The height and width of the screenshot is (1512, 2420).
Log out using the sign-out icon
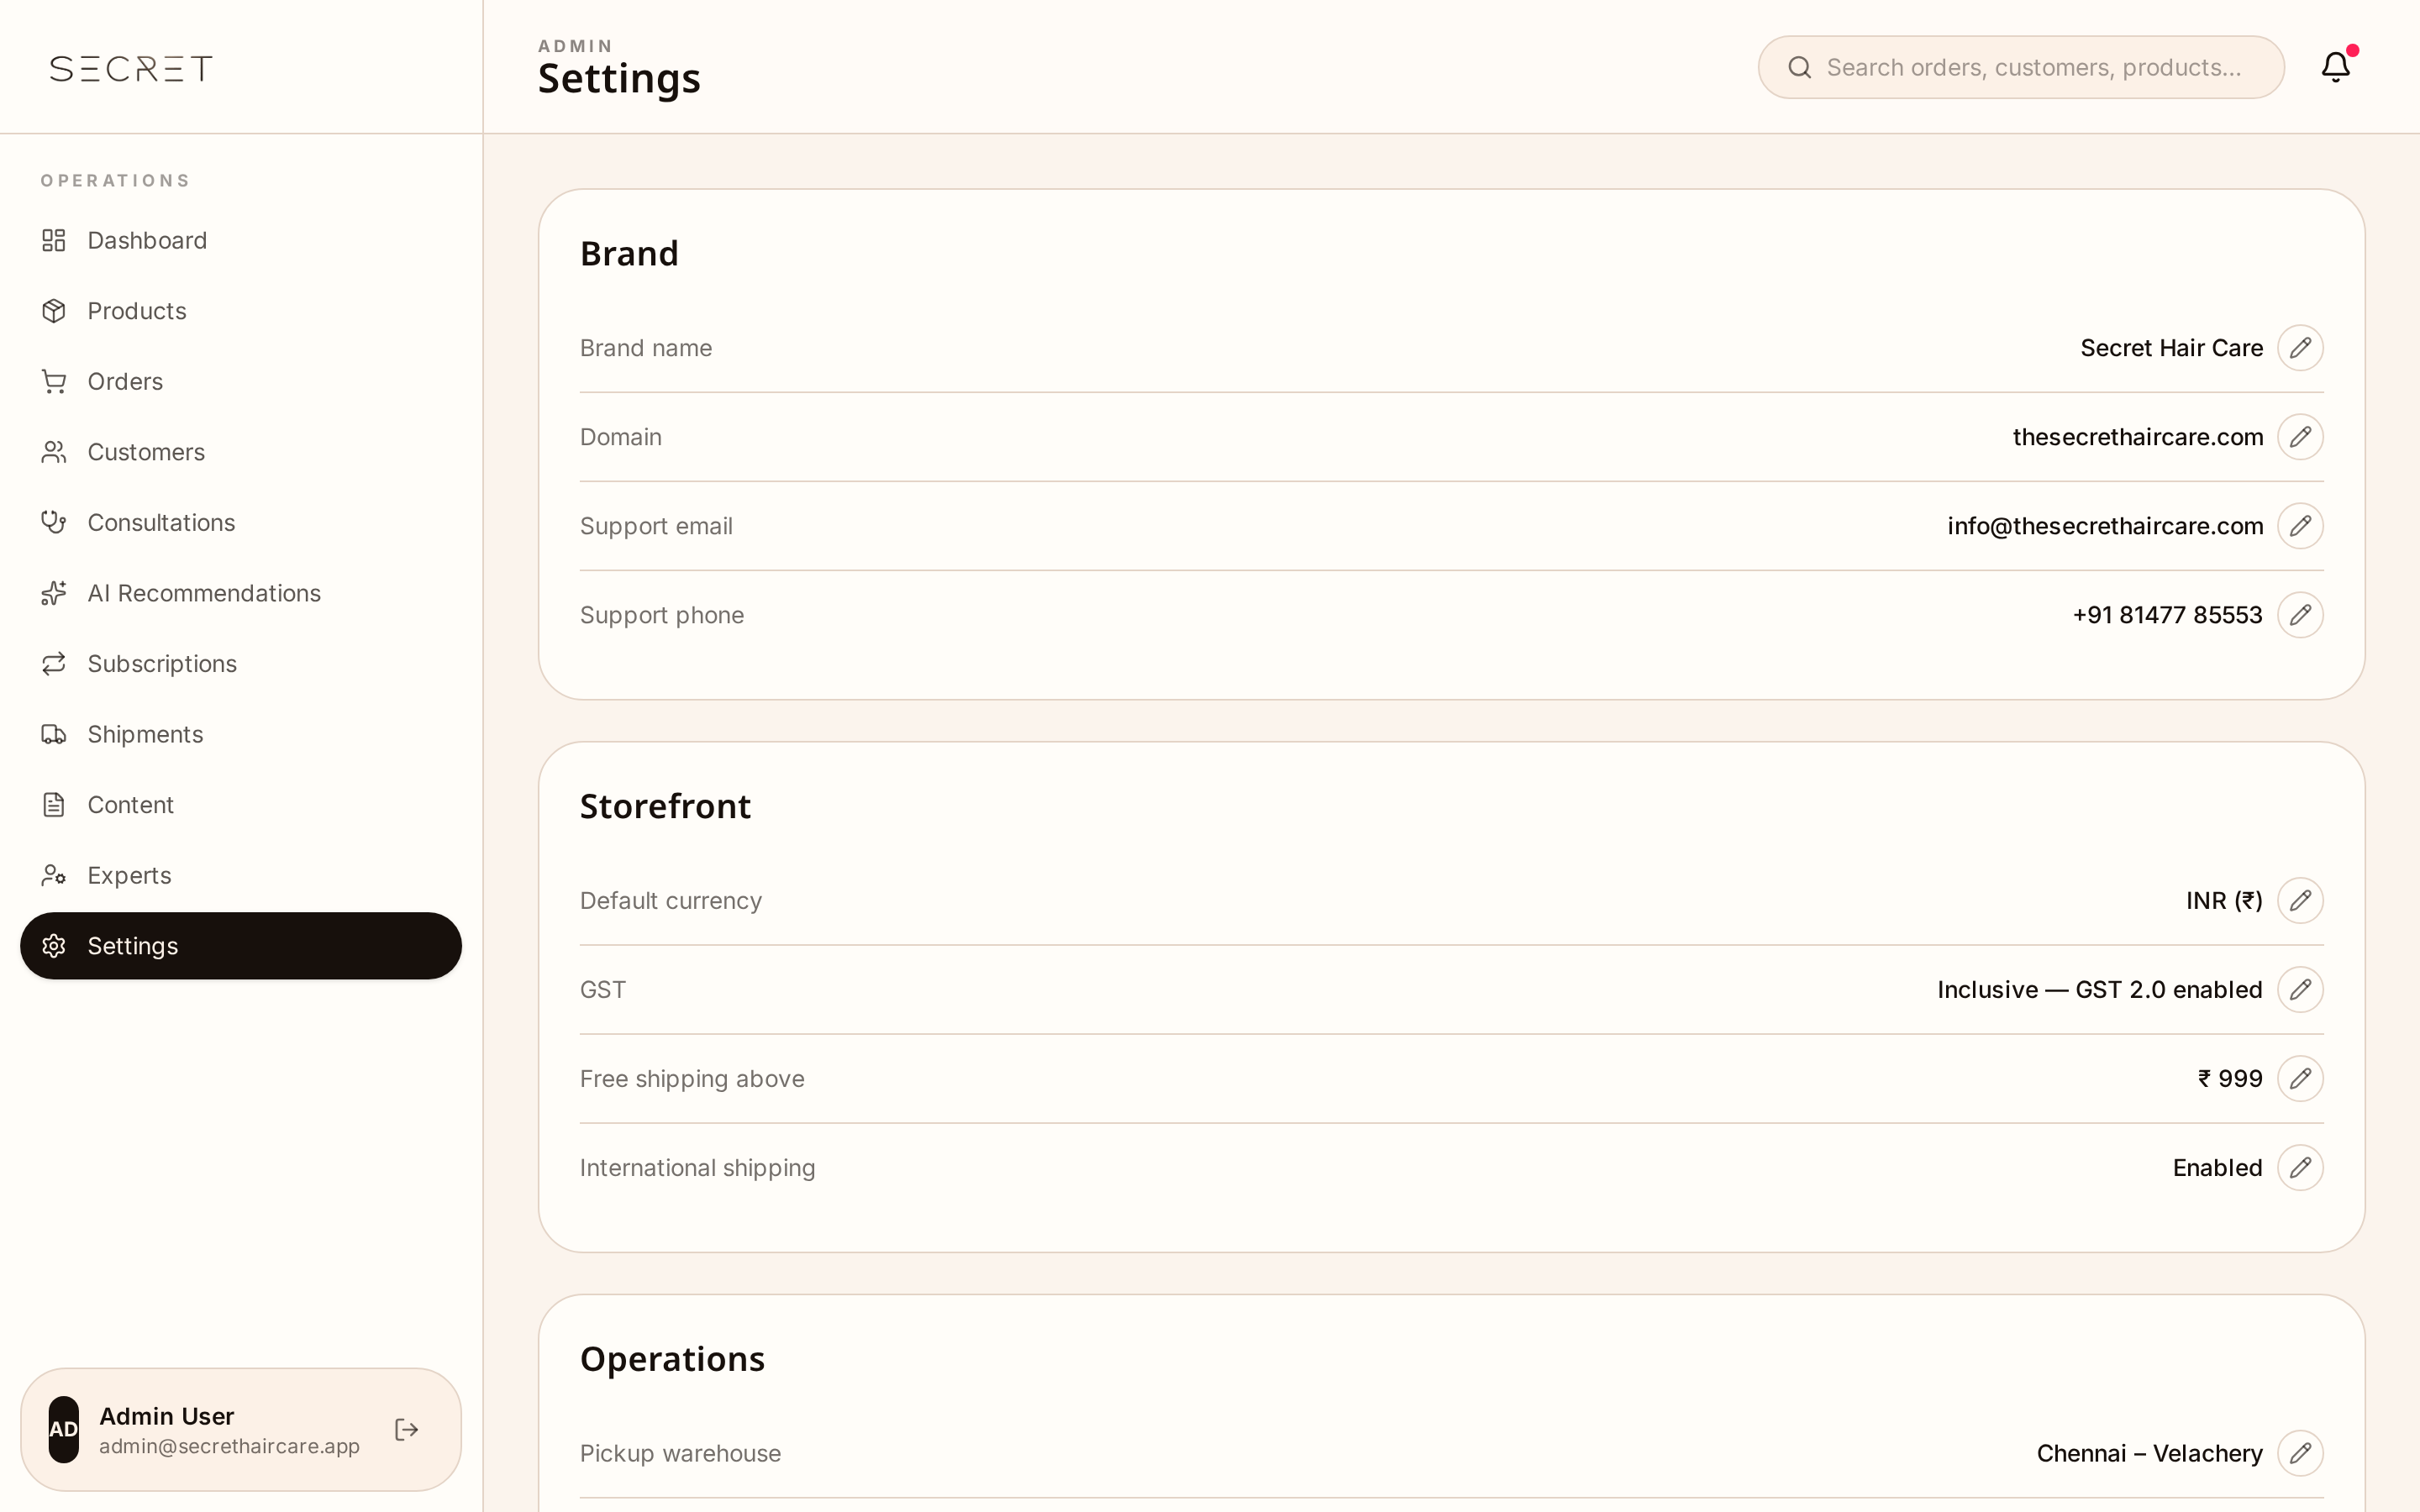pos(406,1429)
